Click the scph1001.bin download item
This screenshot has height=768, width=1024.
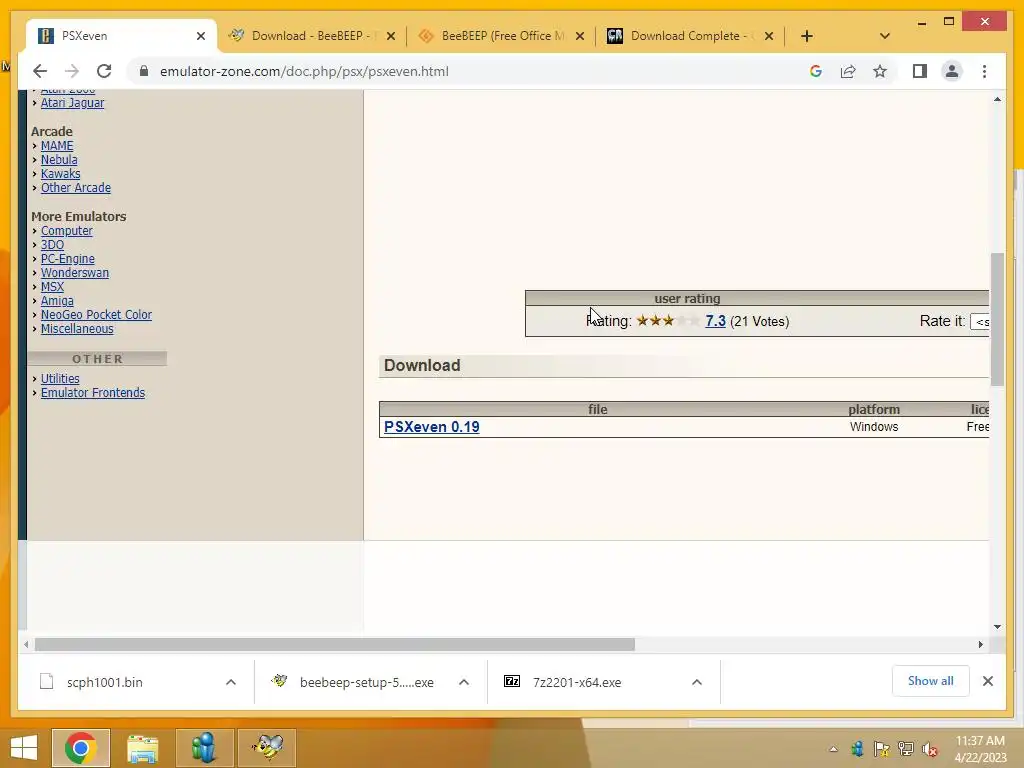104,682
